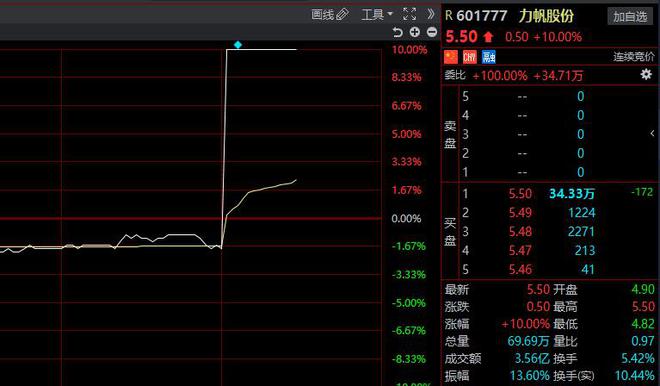660x386 pixels.
Task: Collapse side panel with the small chevron
Action: (x=652, y=133)
